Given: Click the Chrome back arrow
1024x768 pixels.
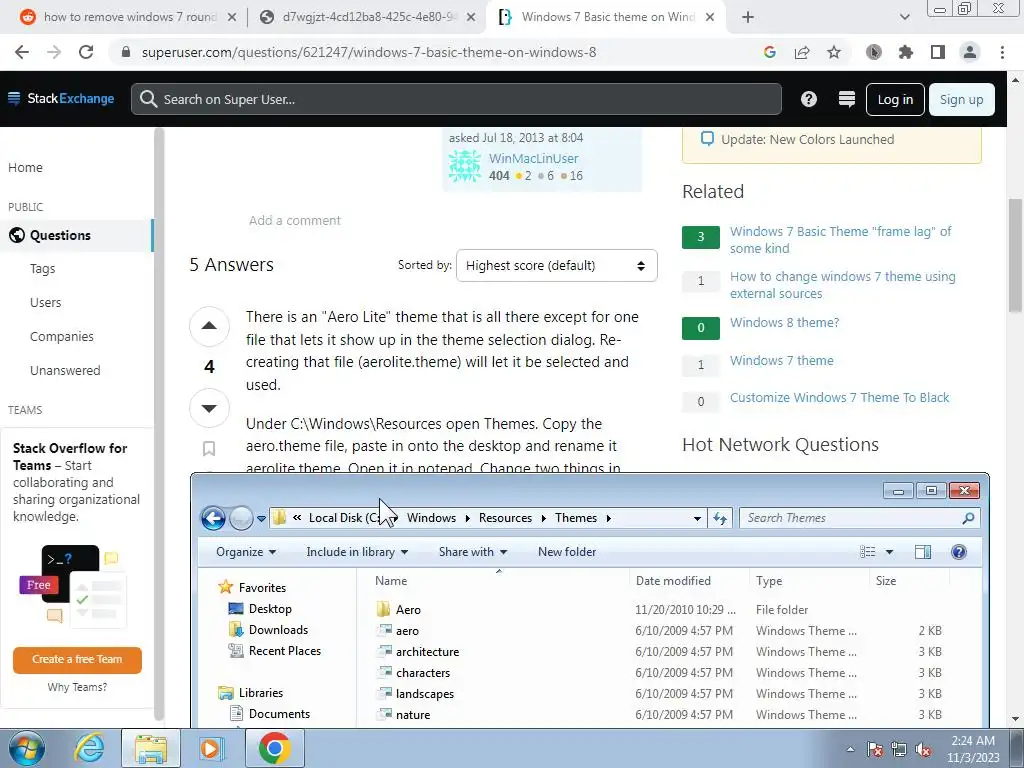Looking at the screenshot, I should (x=22, y=52).
